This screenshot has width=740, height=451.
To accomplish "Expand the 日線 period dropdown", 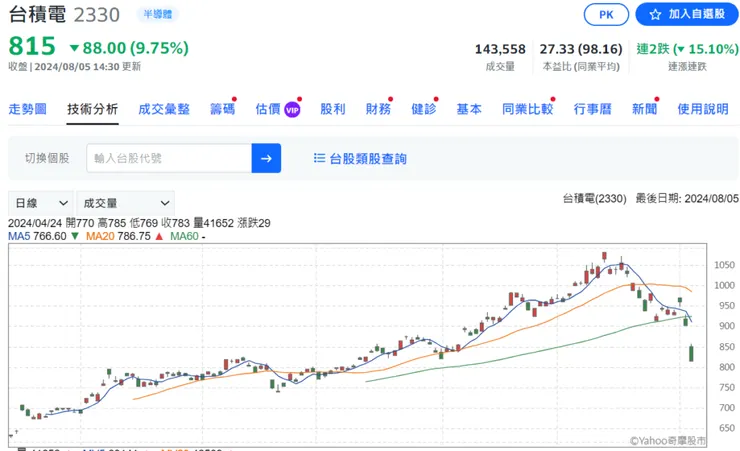I will click(x=41, y=203).
